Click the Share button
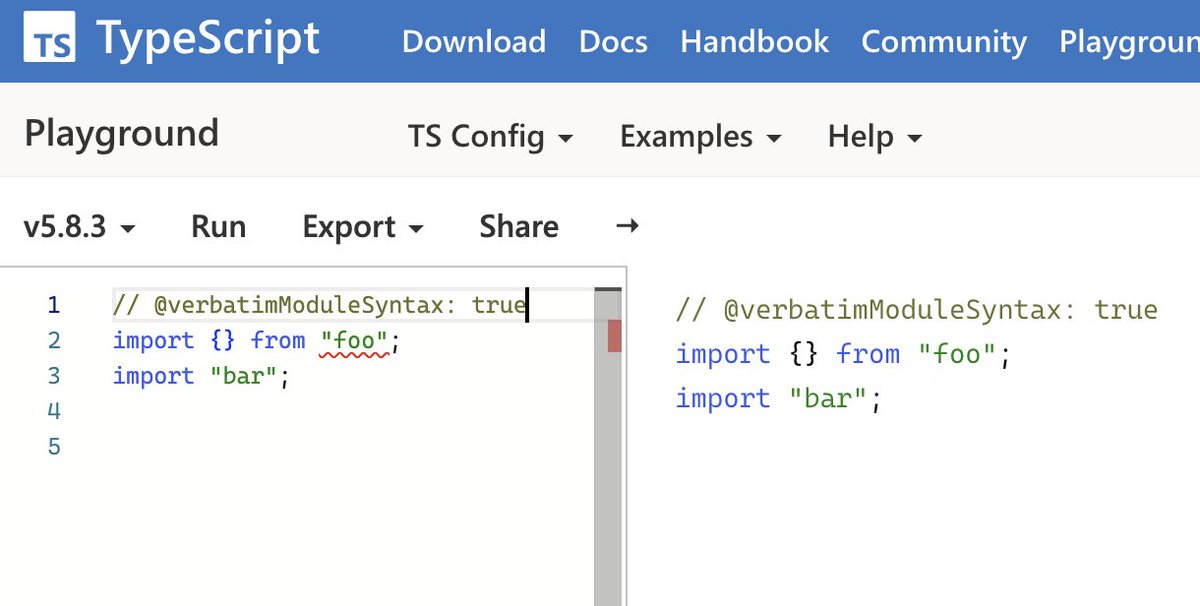Image resolution: width=1200 pixels, height=606 pixels. (519, 227)
